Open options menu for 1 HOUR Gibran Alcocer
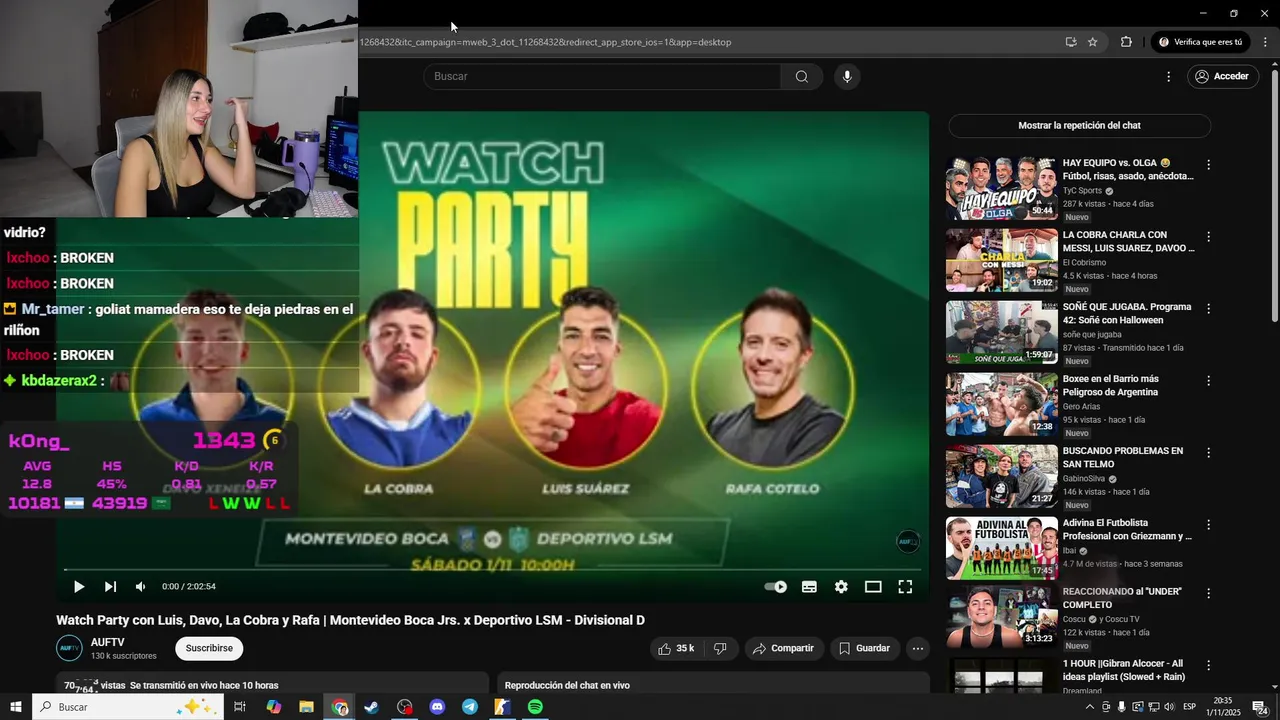The width and height of the screenshot is (1280, 720). [x=1208, y=666]
